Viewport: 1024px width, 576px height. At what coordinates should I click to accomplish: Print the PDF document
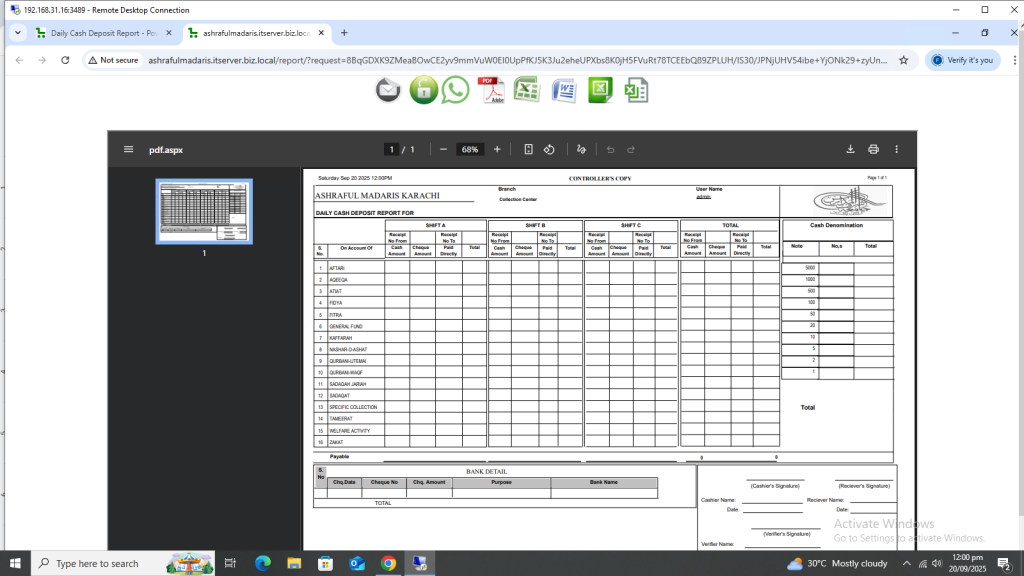(873, 150)
